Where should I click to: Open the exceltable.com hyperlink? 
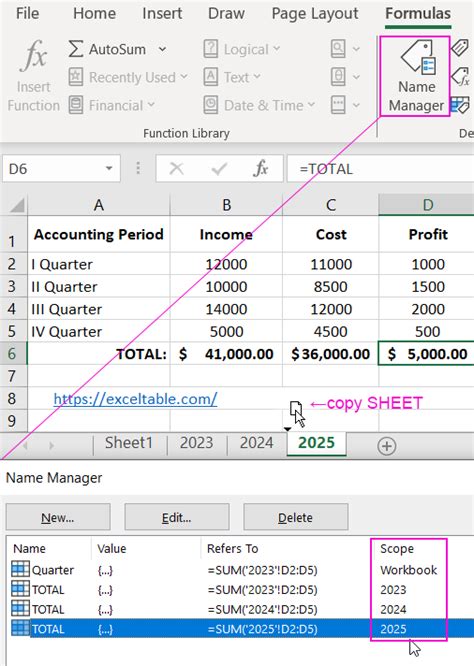(x=135, y=399)
